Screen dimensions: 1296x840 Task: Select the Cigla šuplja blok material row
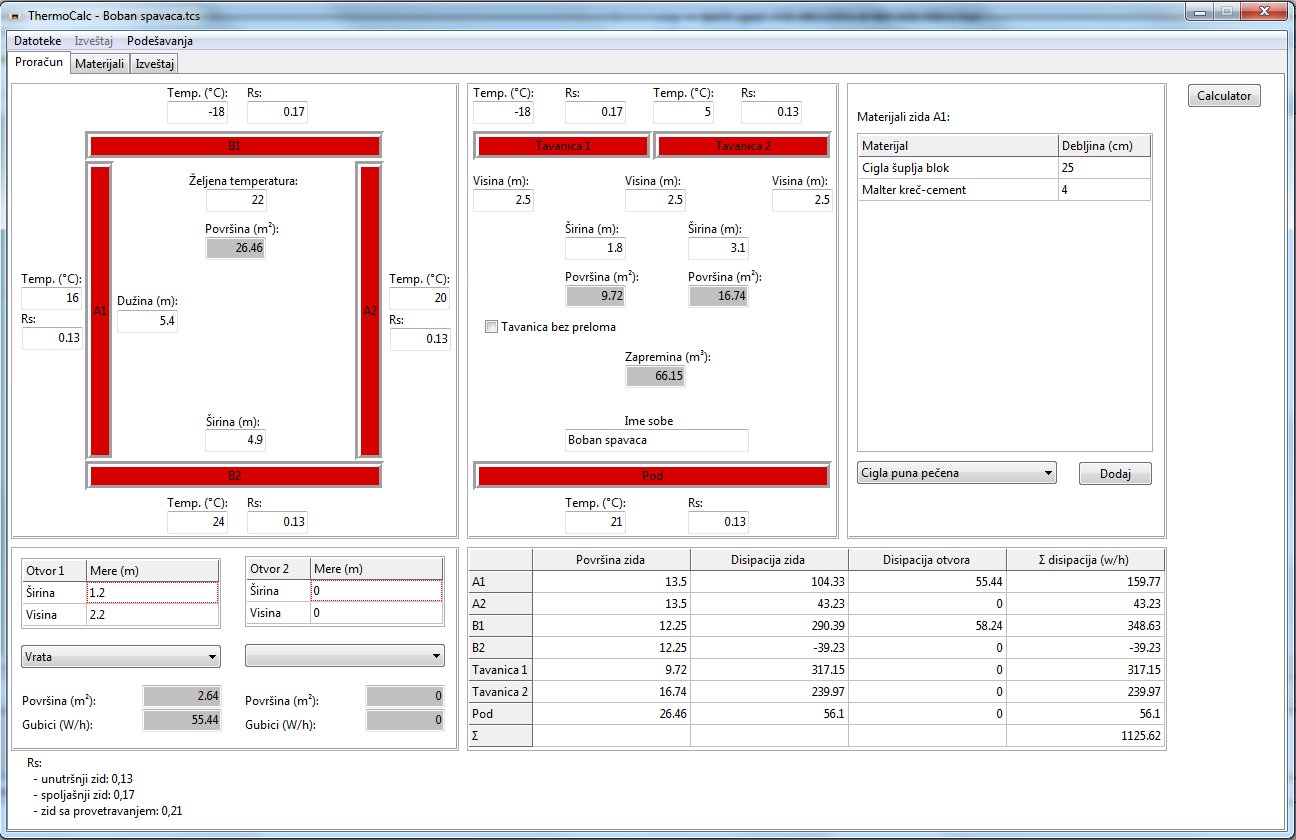(x=957, y=168)
